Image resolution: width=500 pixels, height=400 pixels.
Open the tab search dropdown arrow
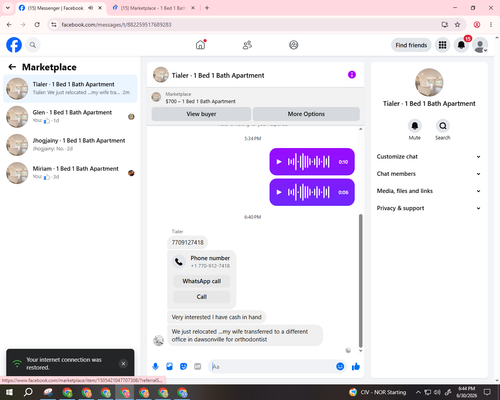(x=8, y=8)
